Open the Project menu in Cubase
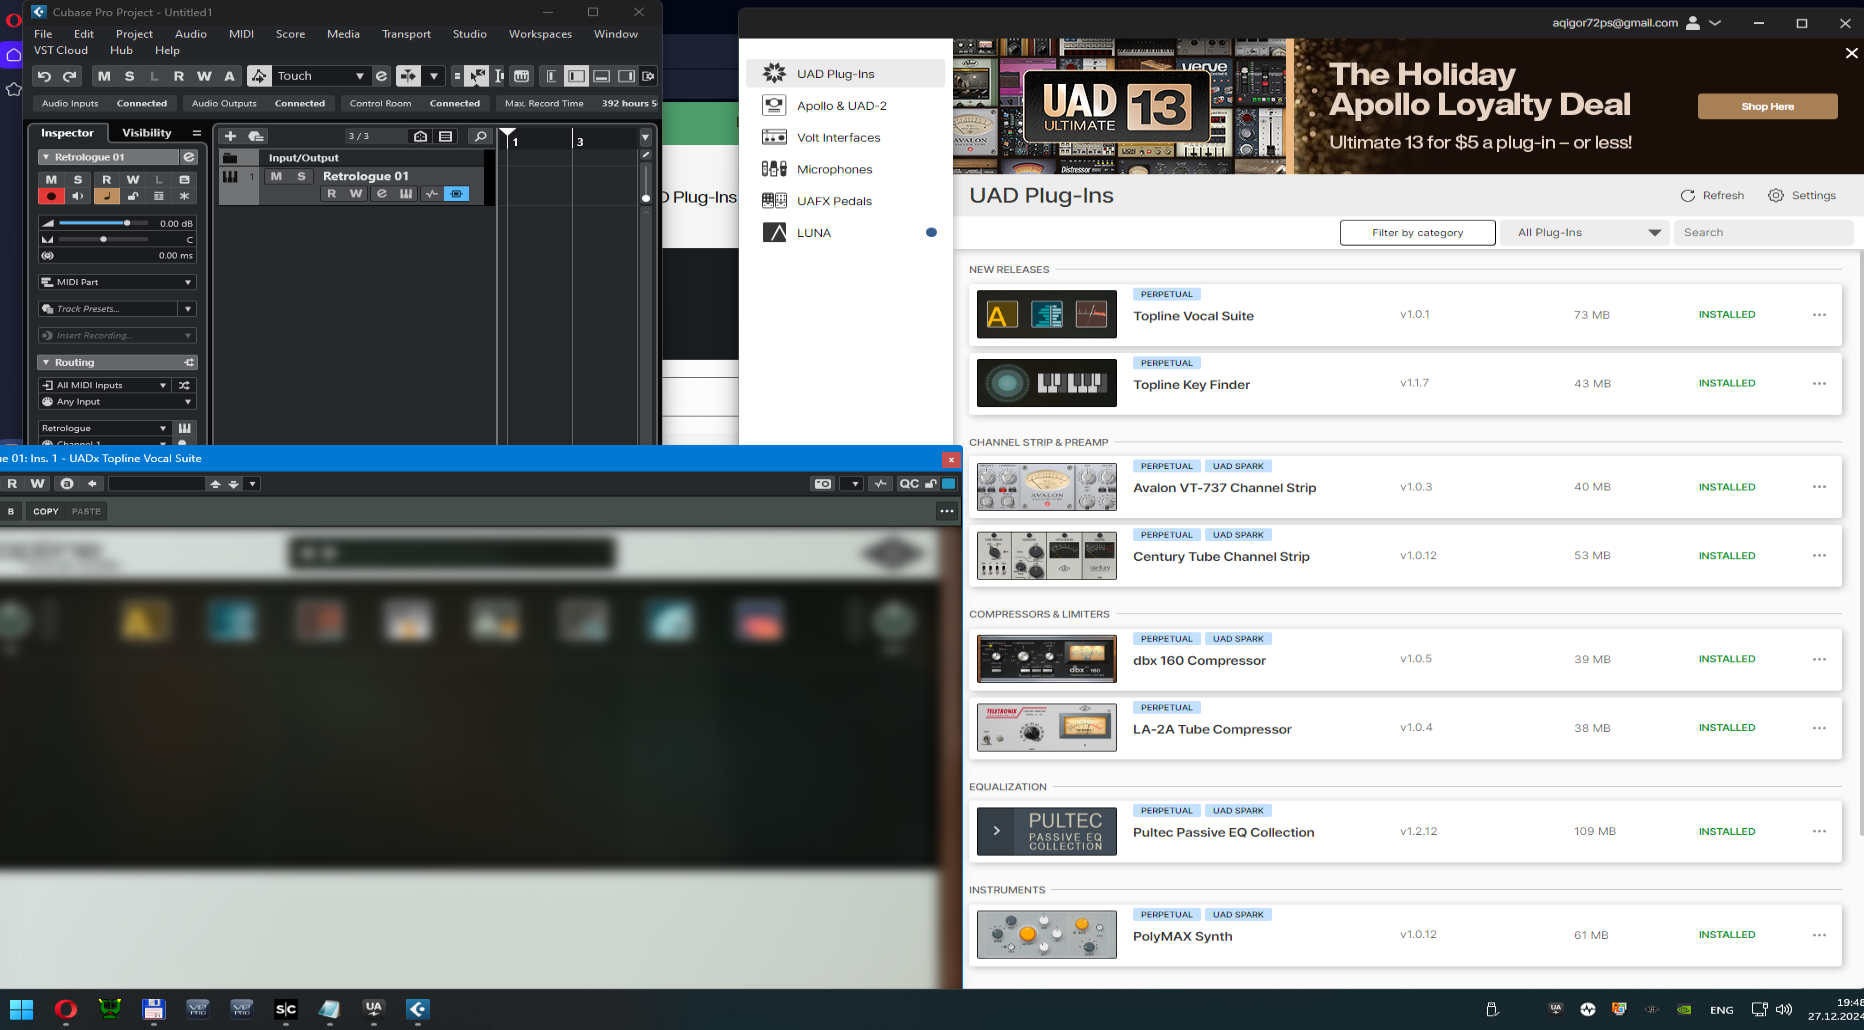The width and height of the screenshot is (1864, 1030). point(134,34)
